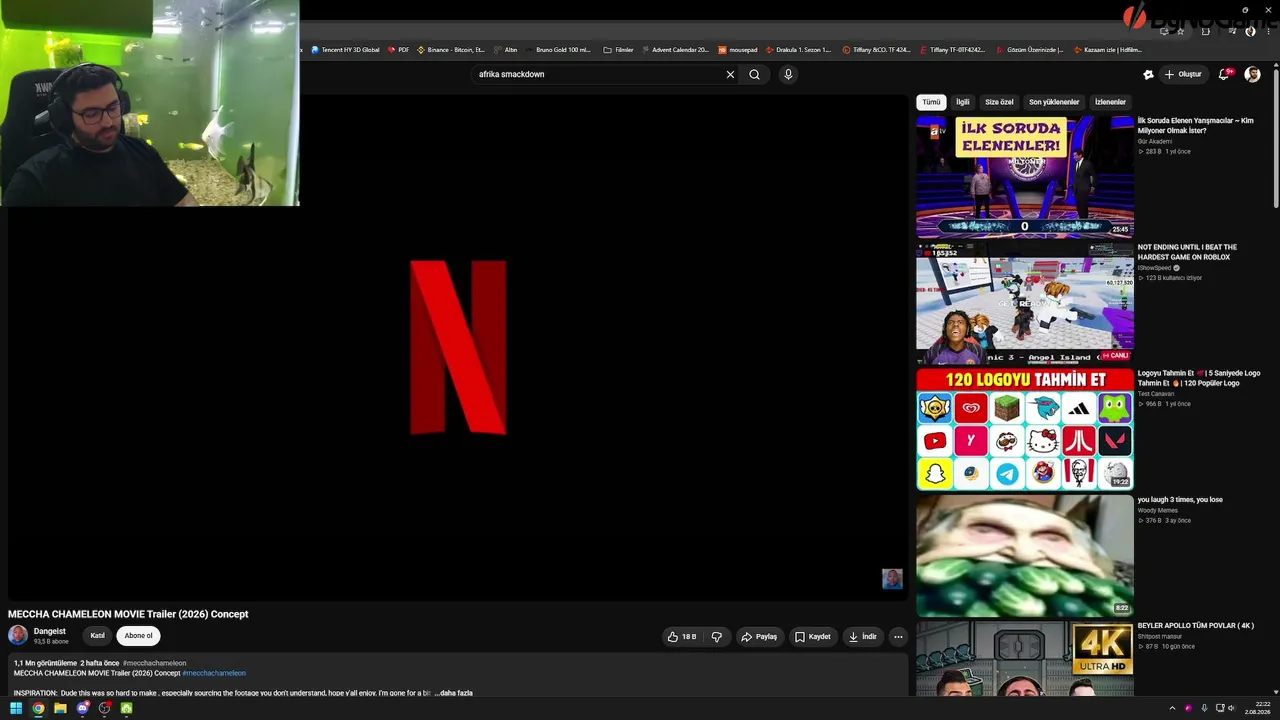
Task: Show hidden system tray icons
Action: 1172,708
